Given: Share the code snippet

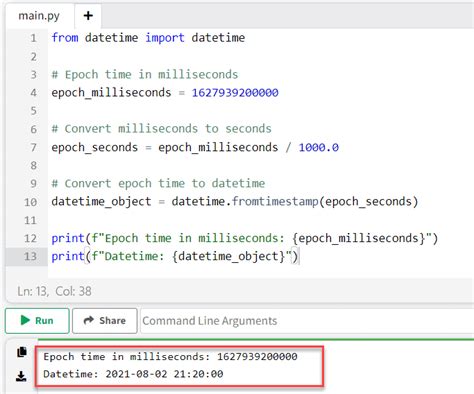Looking at the screenshot, I should [x=105, y=321].
